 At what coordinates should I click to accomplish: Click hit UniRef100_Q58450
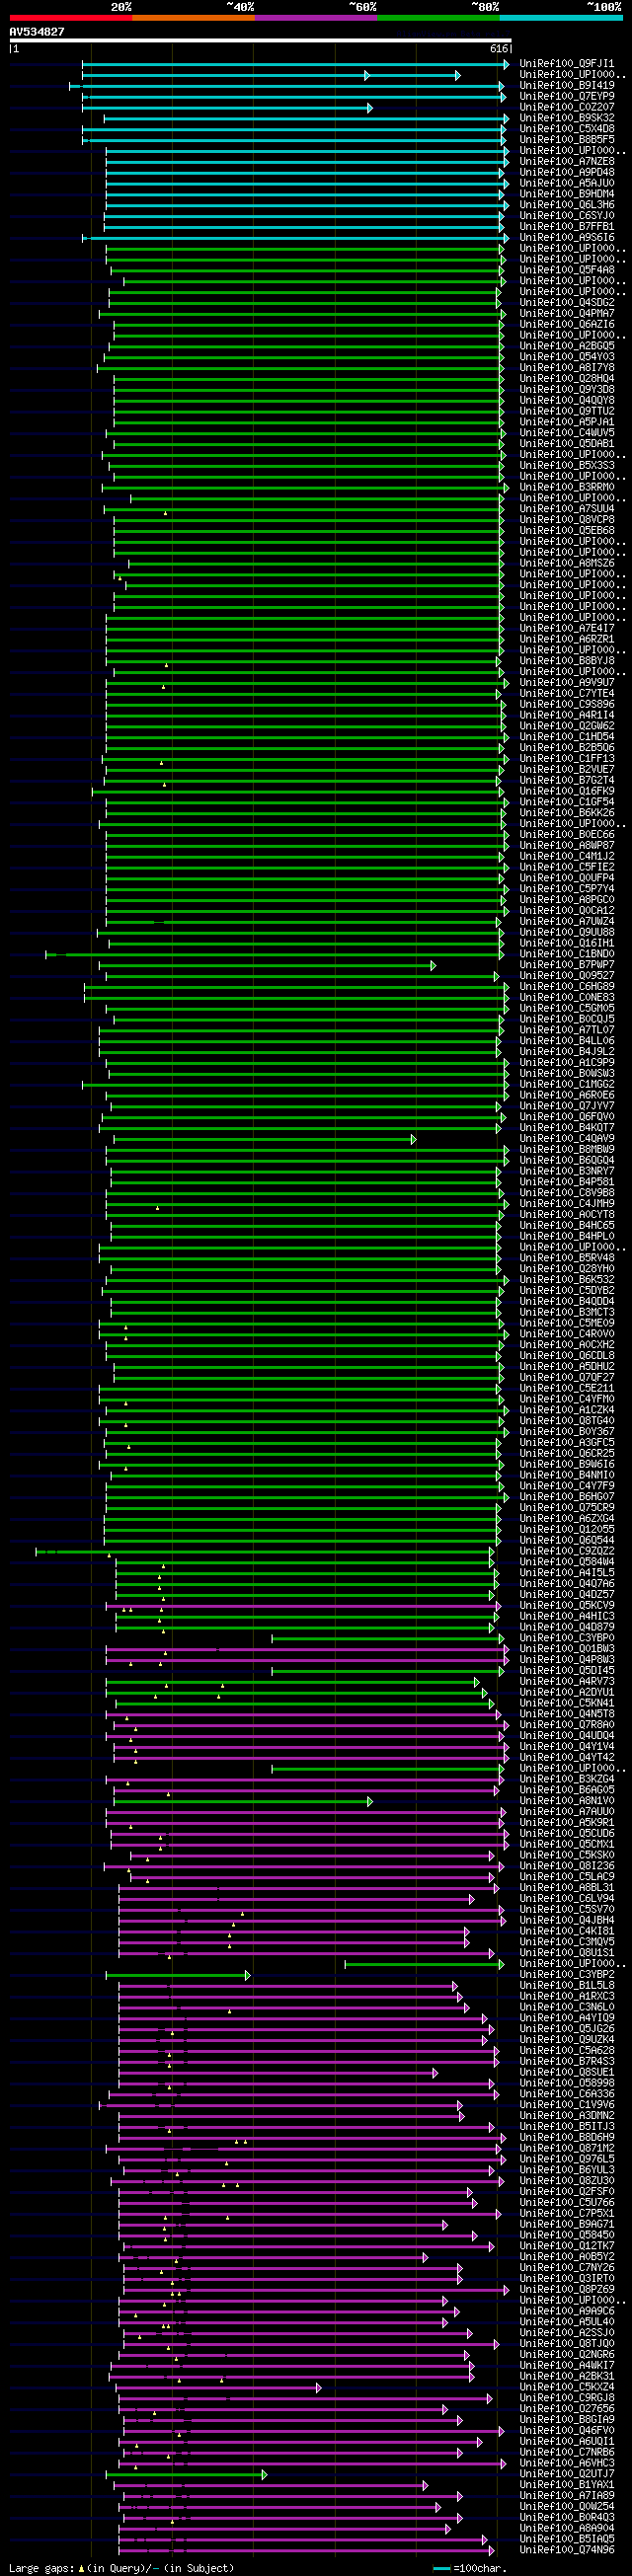pos(567,2236)
